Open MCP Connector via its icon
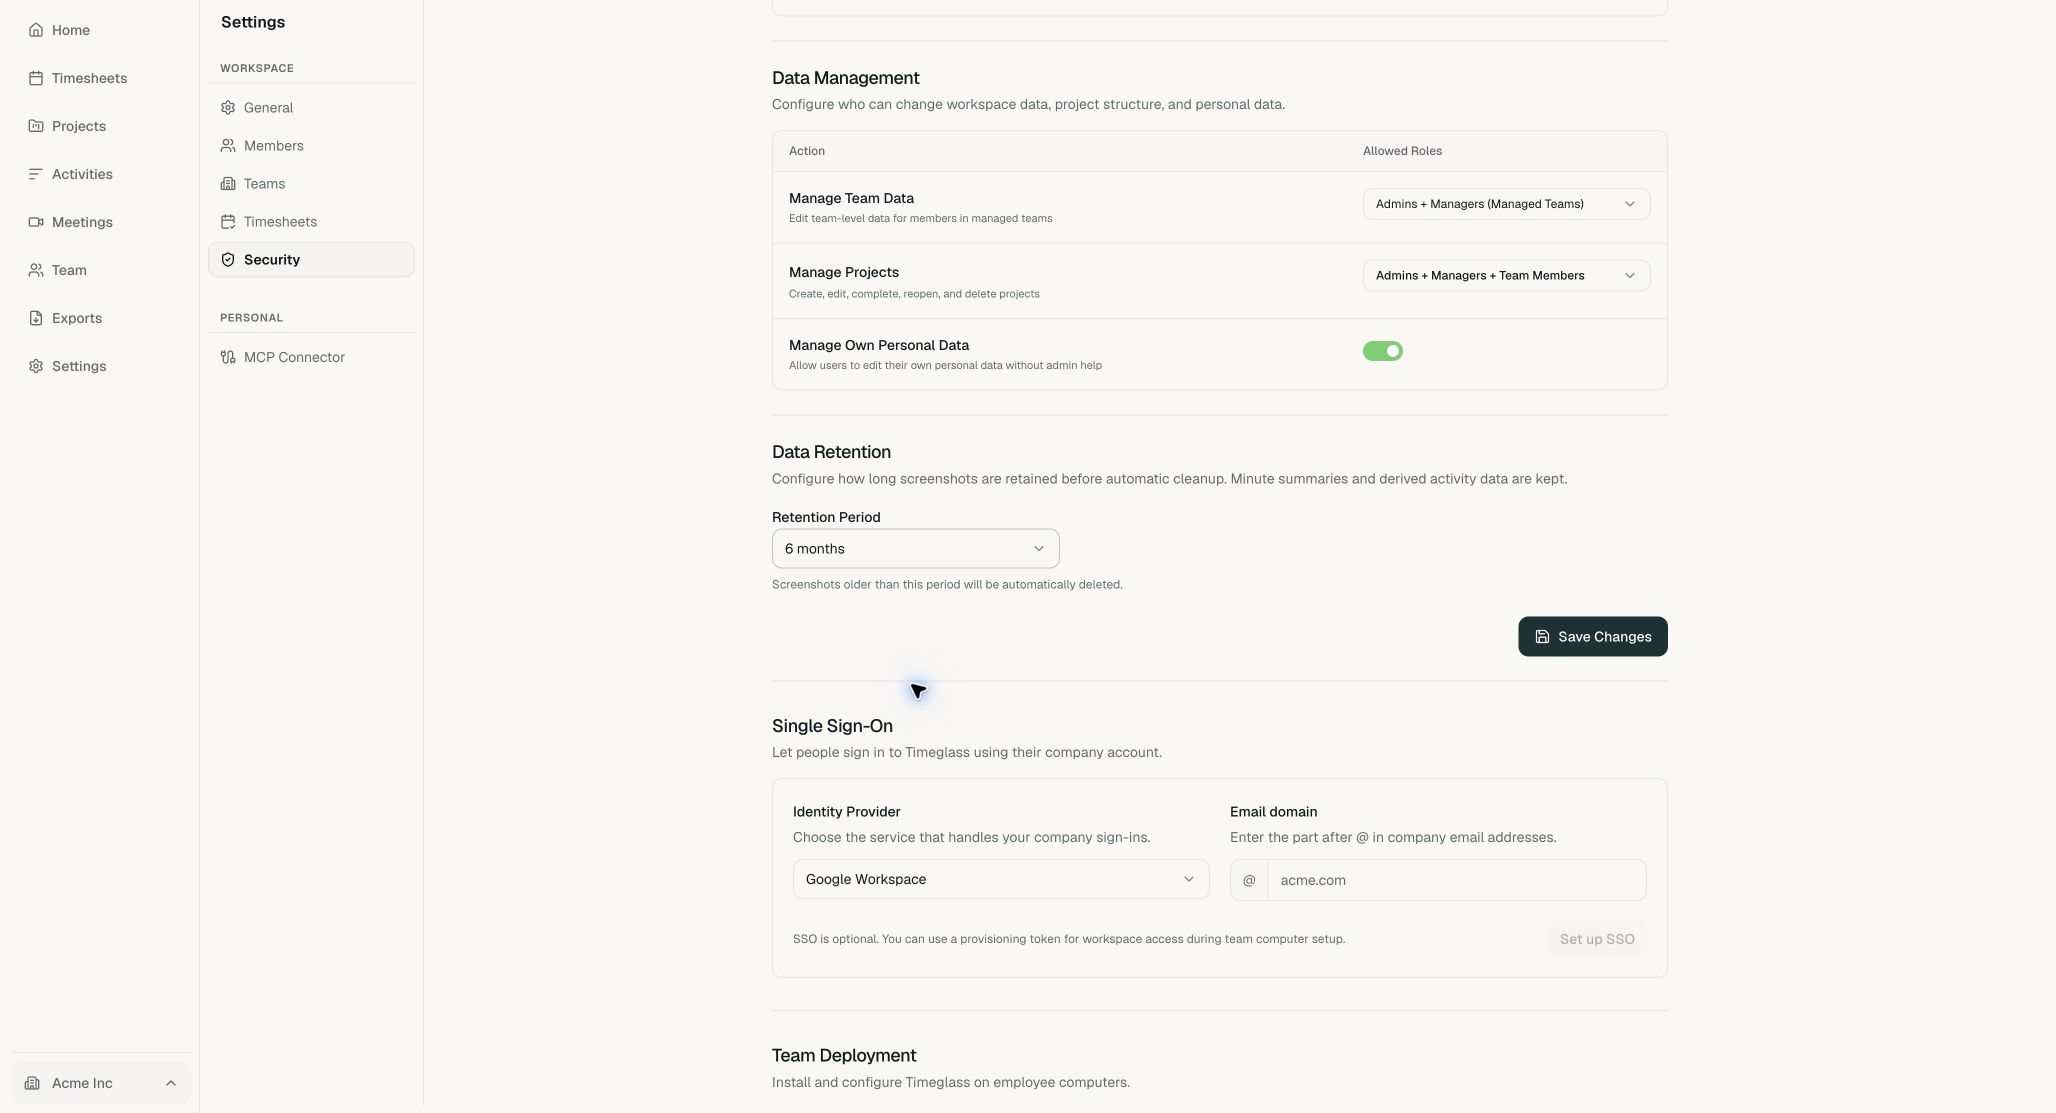 (228, 357)
